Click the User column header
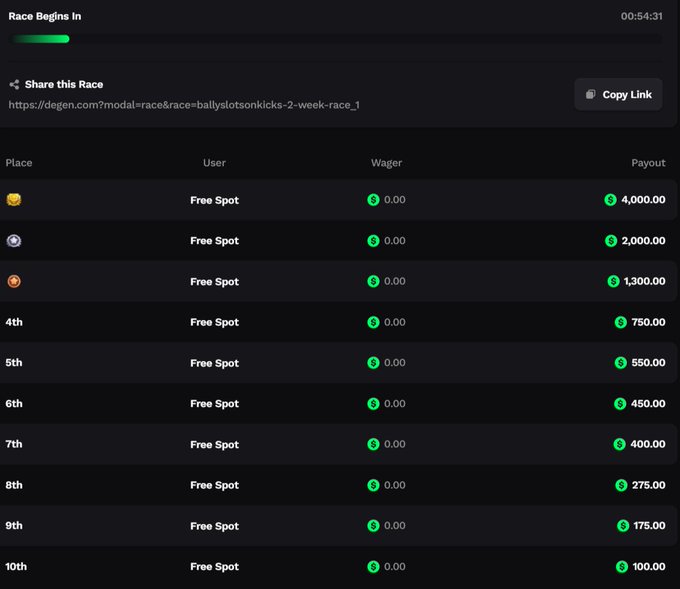 pos(214,163)
